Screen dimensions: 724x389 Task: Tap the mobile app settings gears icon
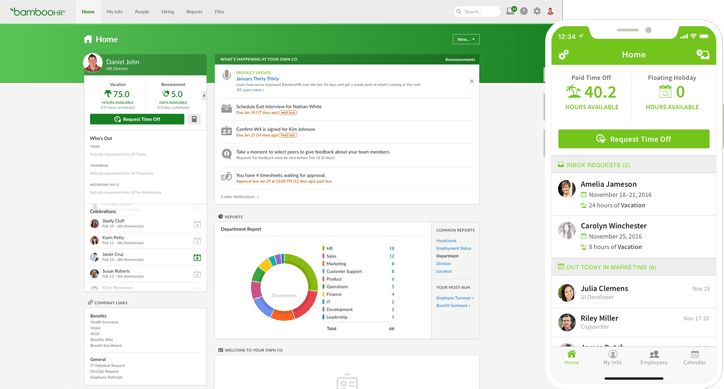click(x=563, y=55)
